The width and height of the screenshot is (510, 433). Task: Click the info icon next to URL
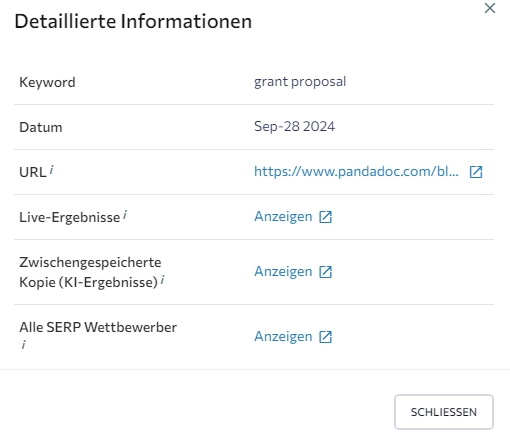pos(51,170)
